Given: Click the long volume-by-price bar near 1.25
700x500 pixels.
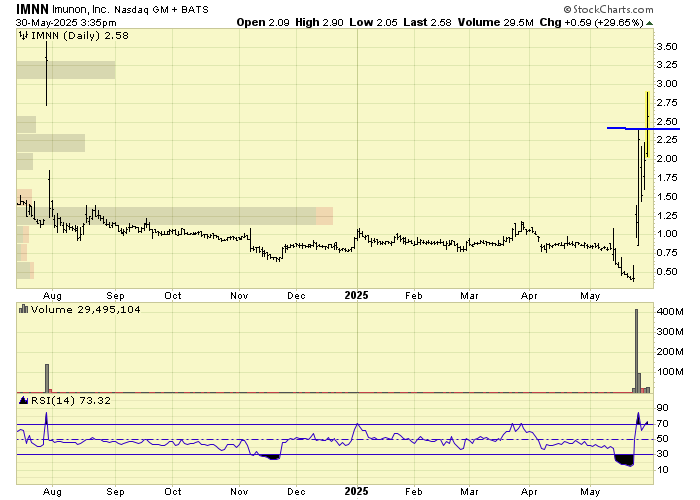Looking at the screenshot, I should click(175, 216).
